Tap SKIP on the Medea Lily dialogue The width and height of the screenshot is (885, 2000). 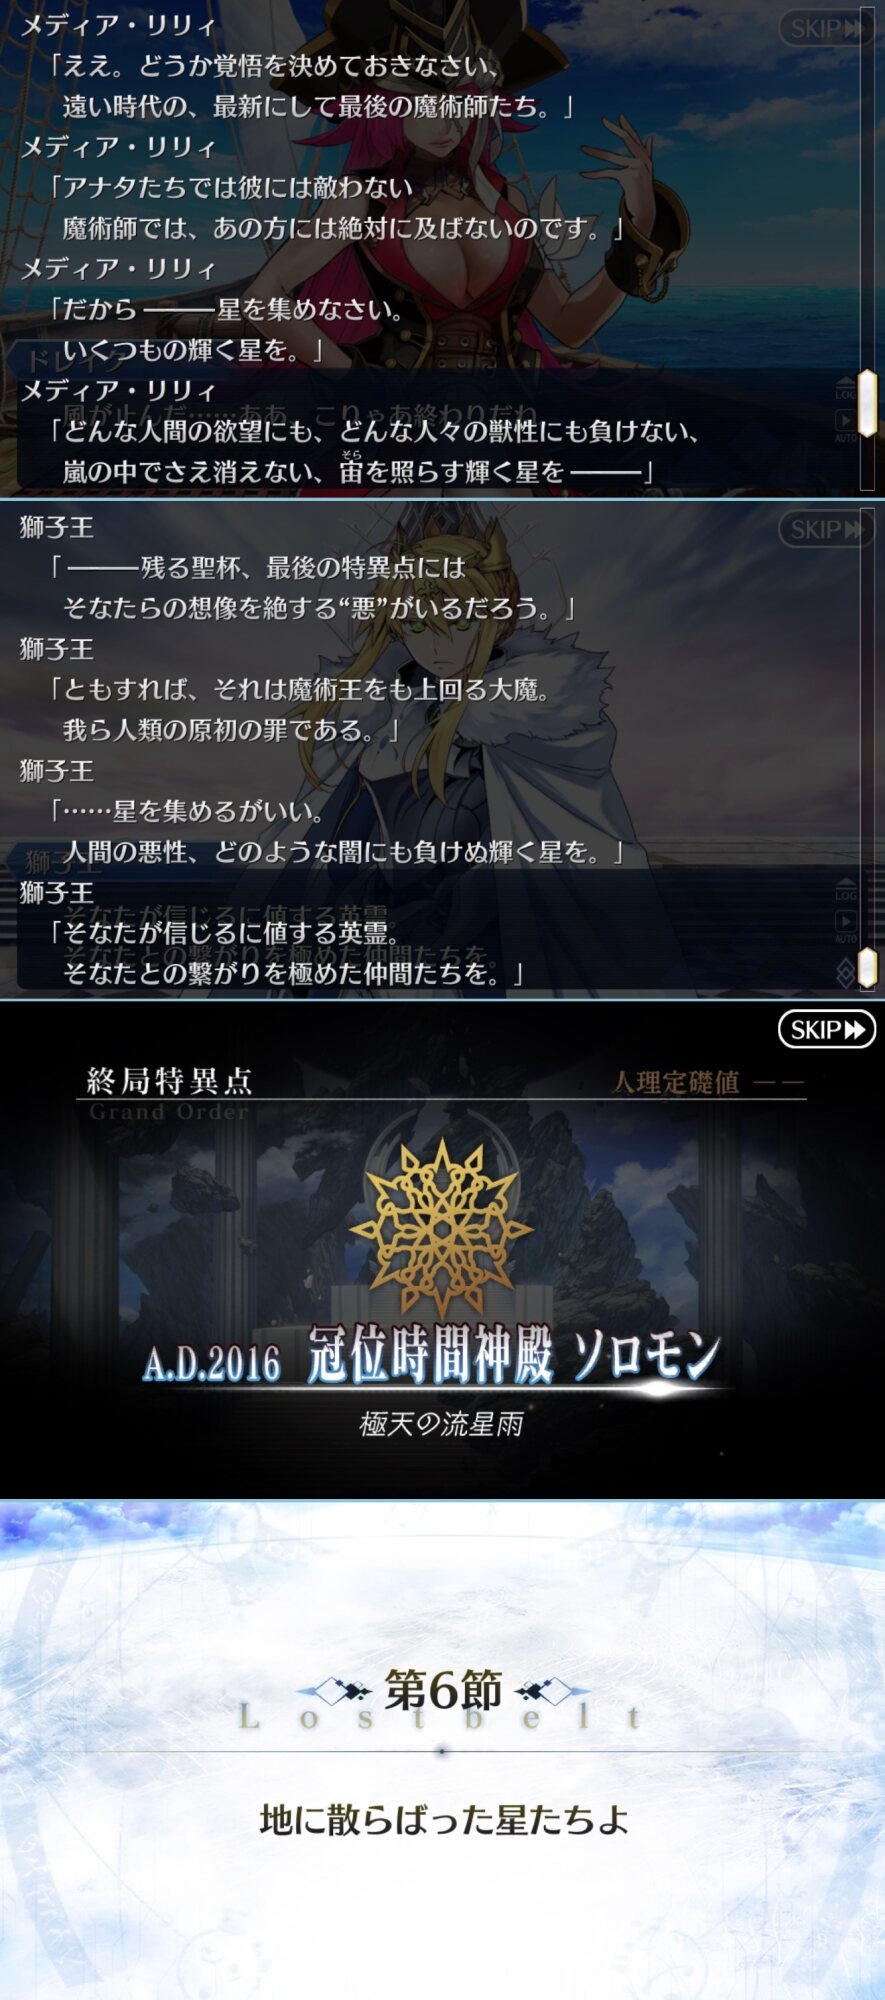(x=826, y=28)
